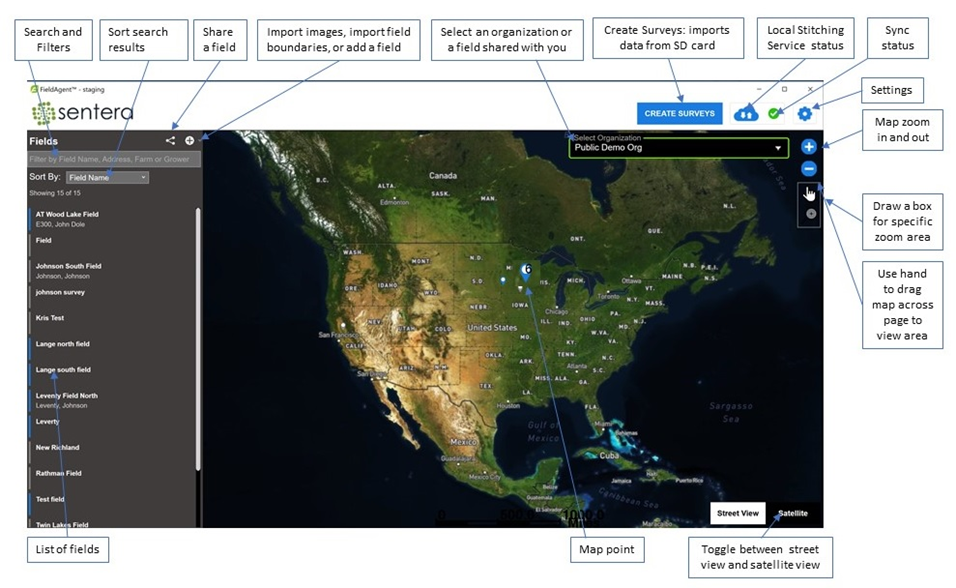Select Johnson South Field in list

[68, 266]
